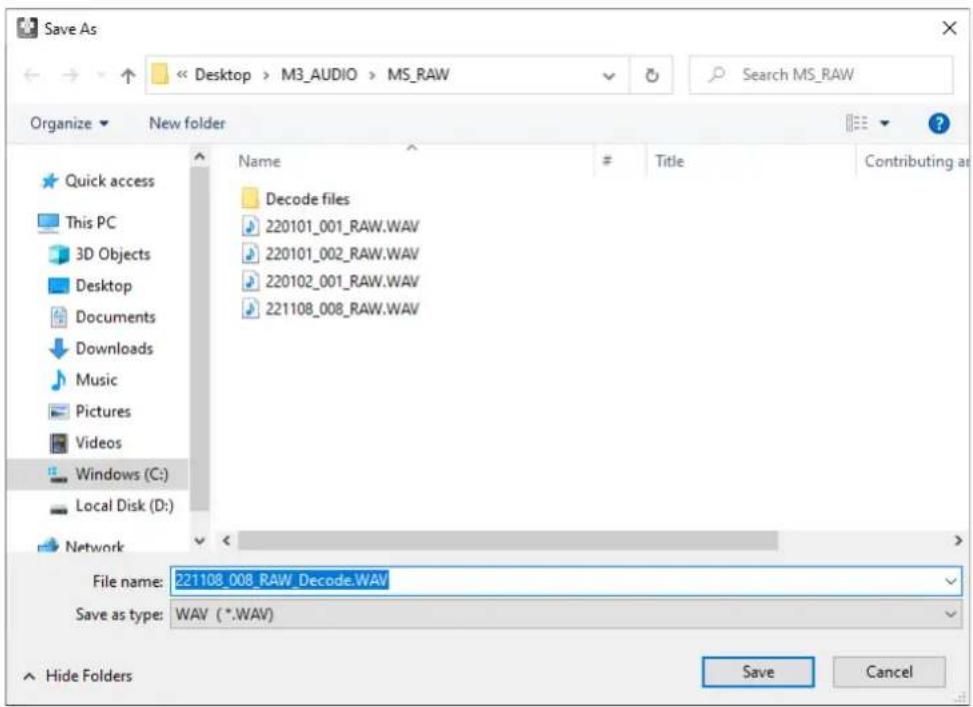Open the recent locations dropdown arrow

(x=101, y=76)
